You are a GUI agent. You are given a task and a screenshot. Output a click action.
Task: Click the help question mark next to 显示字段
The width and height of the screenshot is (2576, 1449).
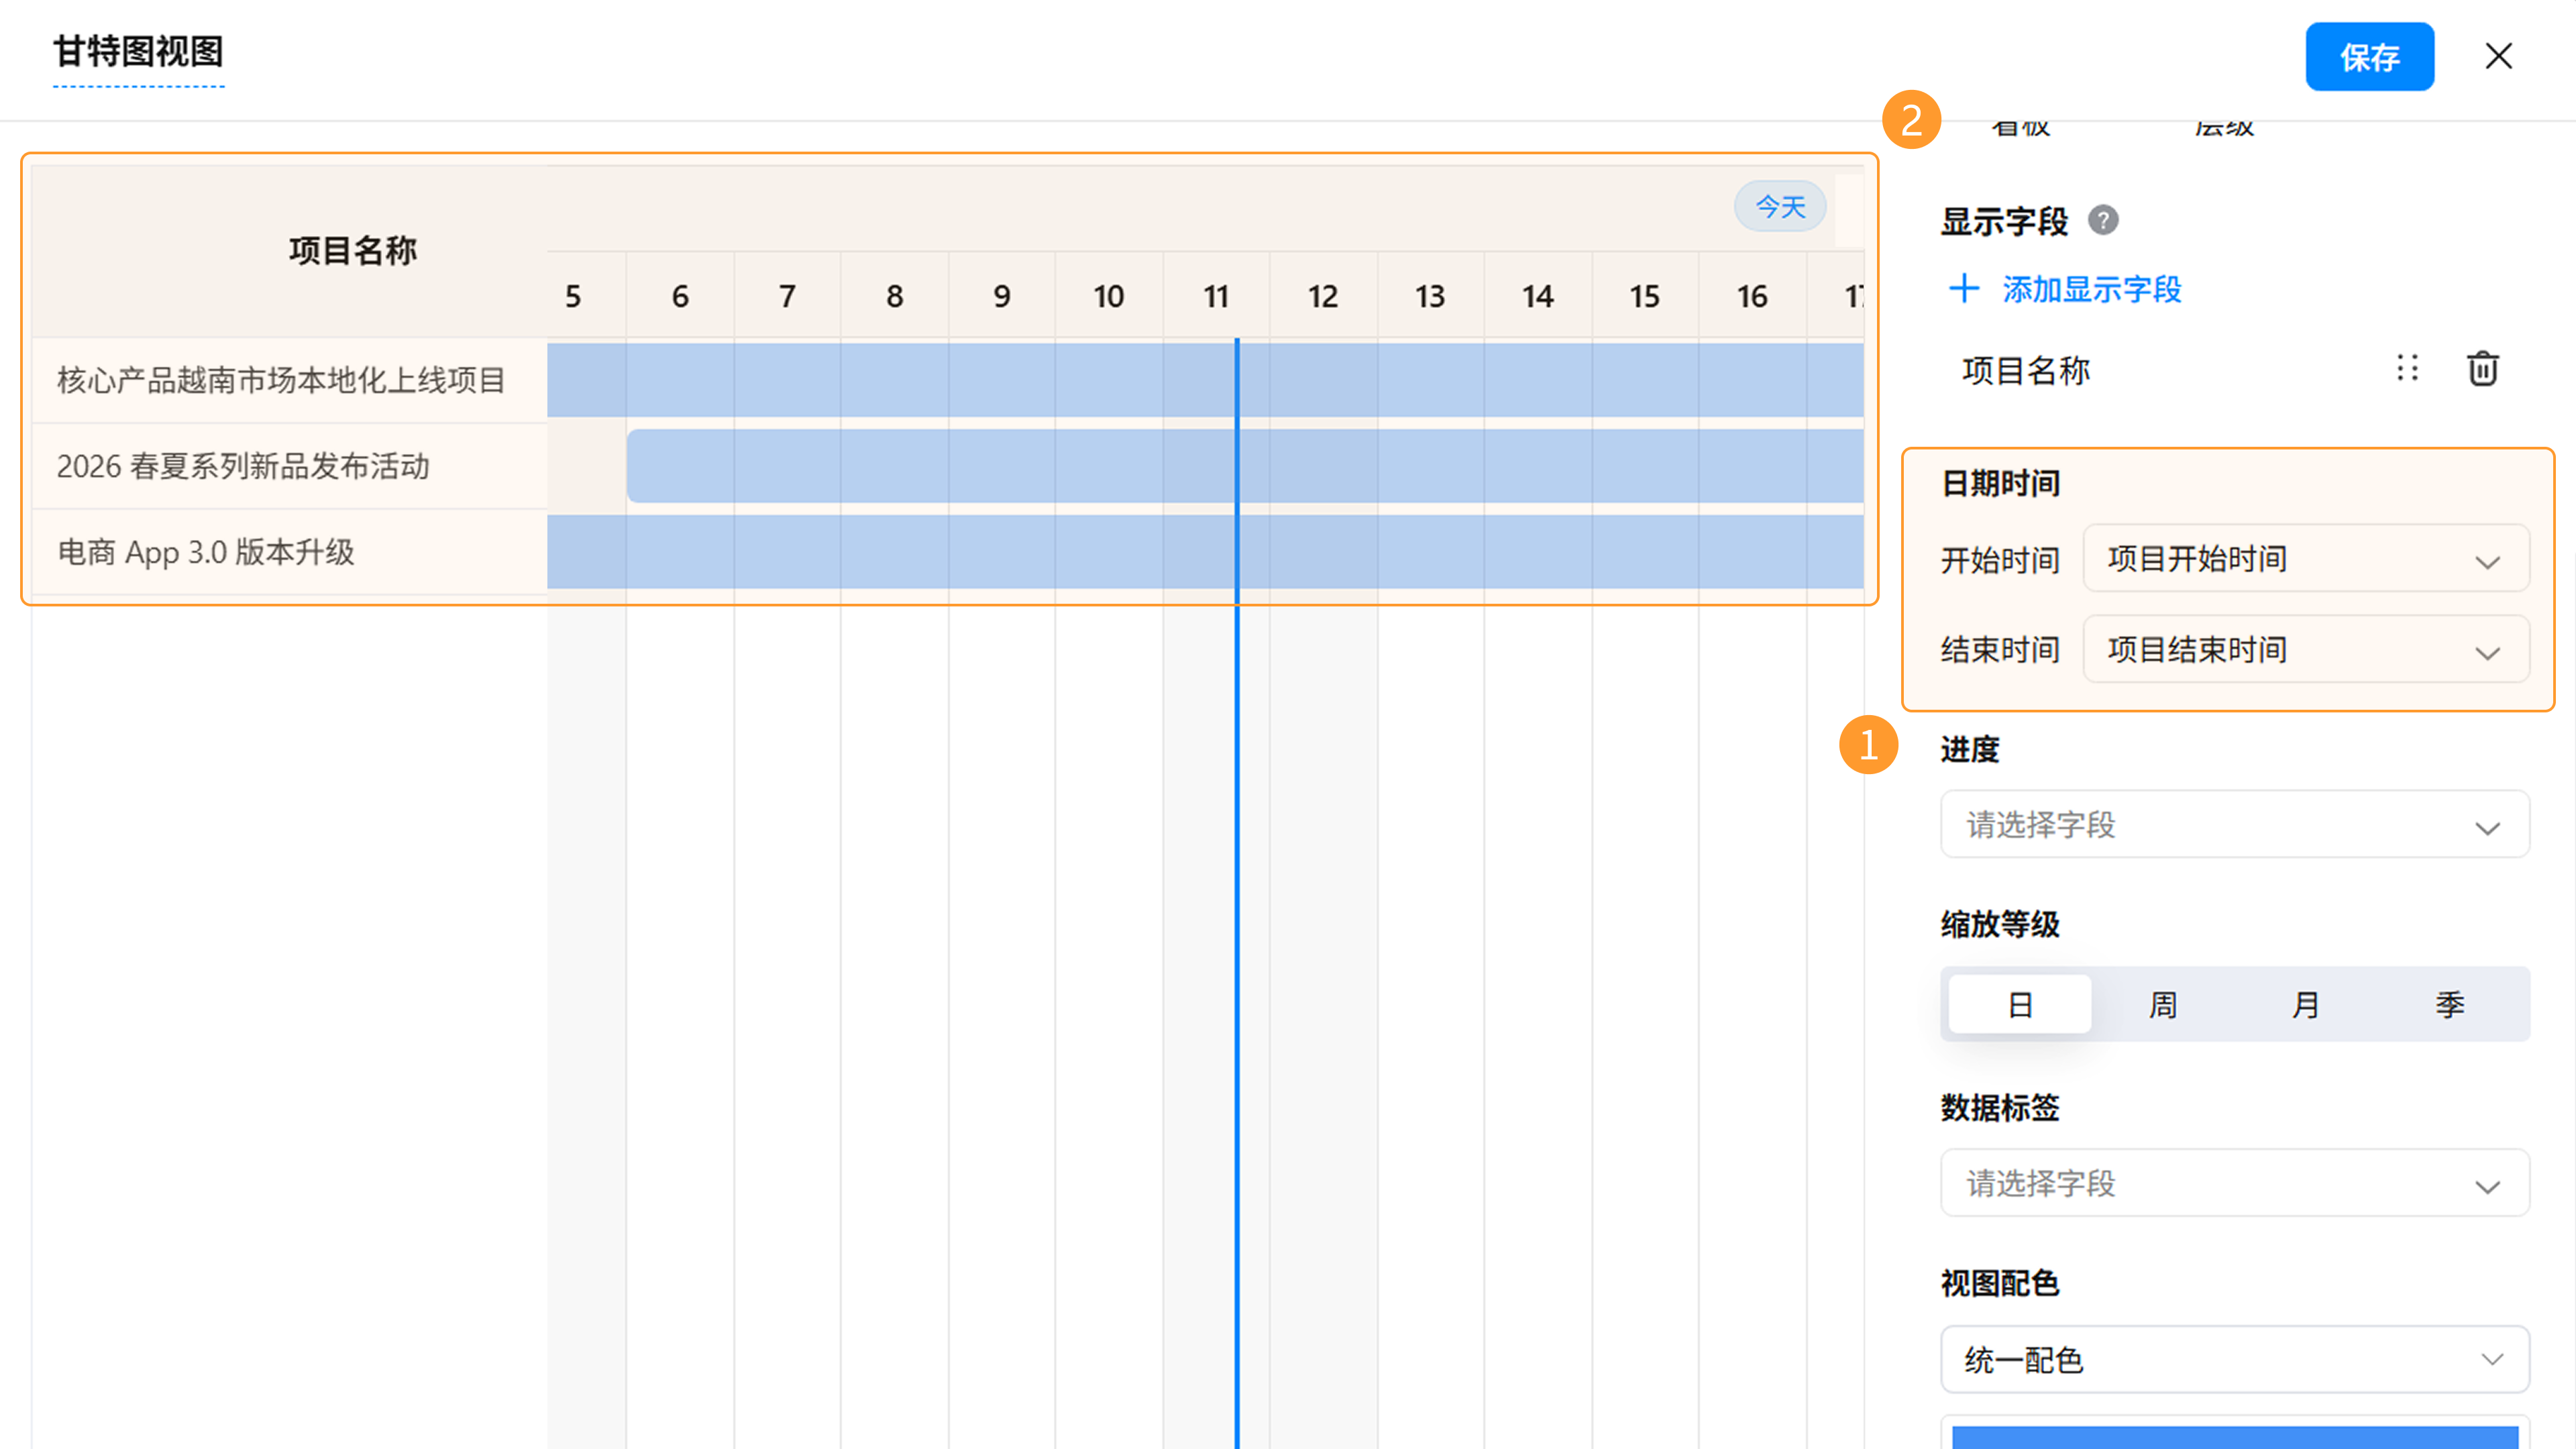click(2103, 220)
